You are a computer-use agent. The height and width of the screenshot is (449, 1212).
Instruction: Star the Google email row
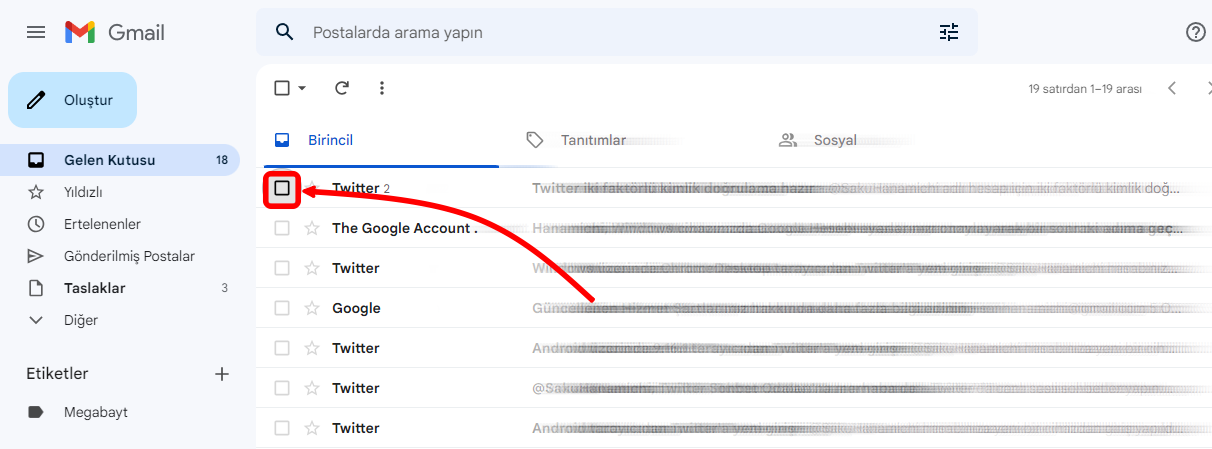pyautogui.click(x=312, y=308)
